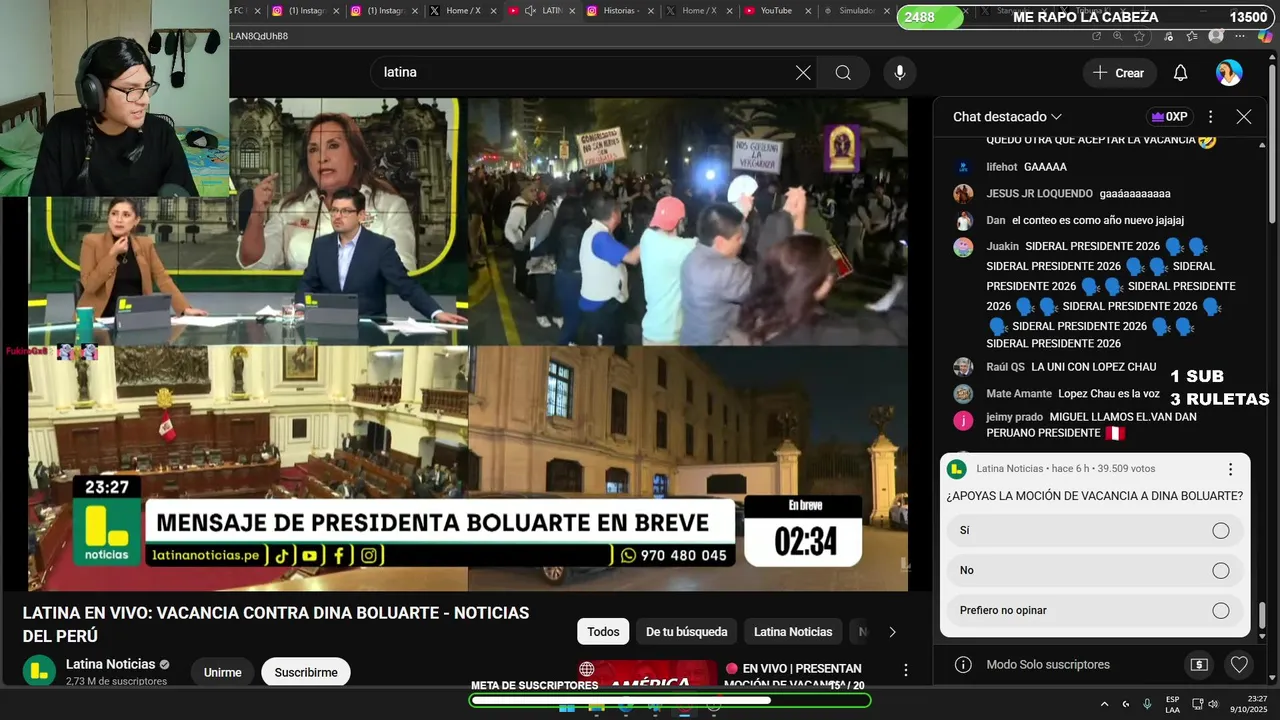Click the chat scrollbar thumb

pyautogui.click(x=1263, y=614)
